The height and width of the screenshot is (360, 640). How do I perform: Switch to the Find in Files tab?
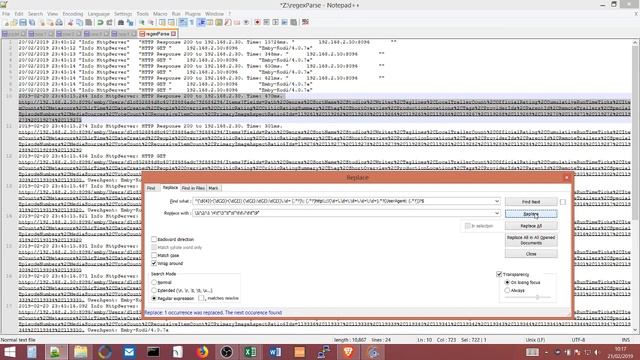[193, 188]
